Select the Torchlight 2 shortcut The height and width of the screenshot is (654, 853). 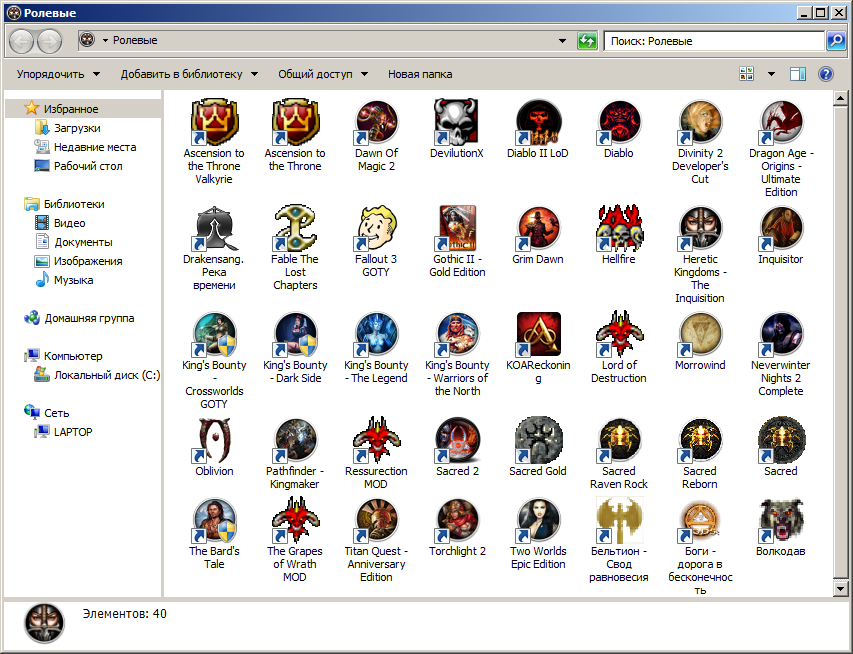pyautogui.click(x=457, y=527)
